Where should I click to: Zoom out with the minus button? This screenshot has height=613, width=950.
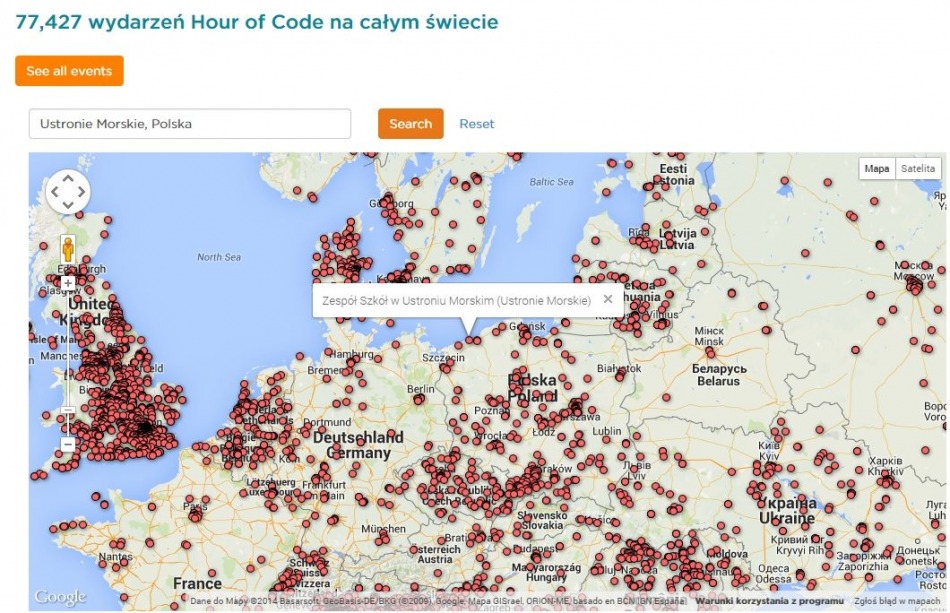68,444
